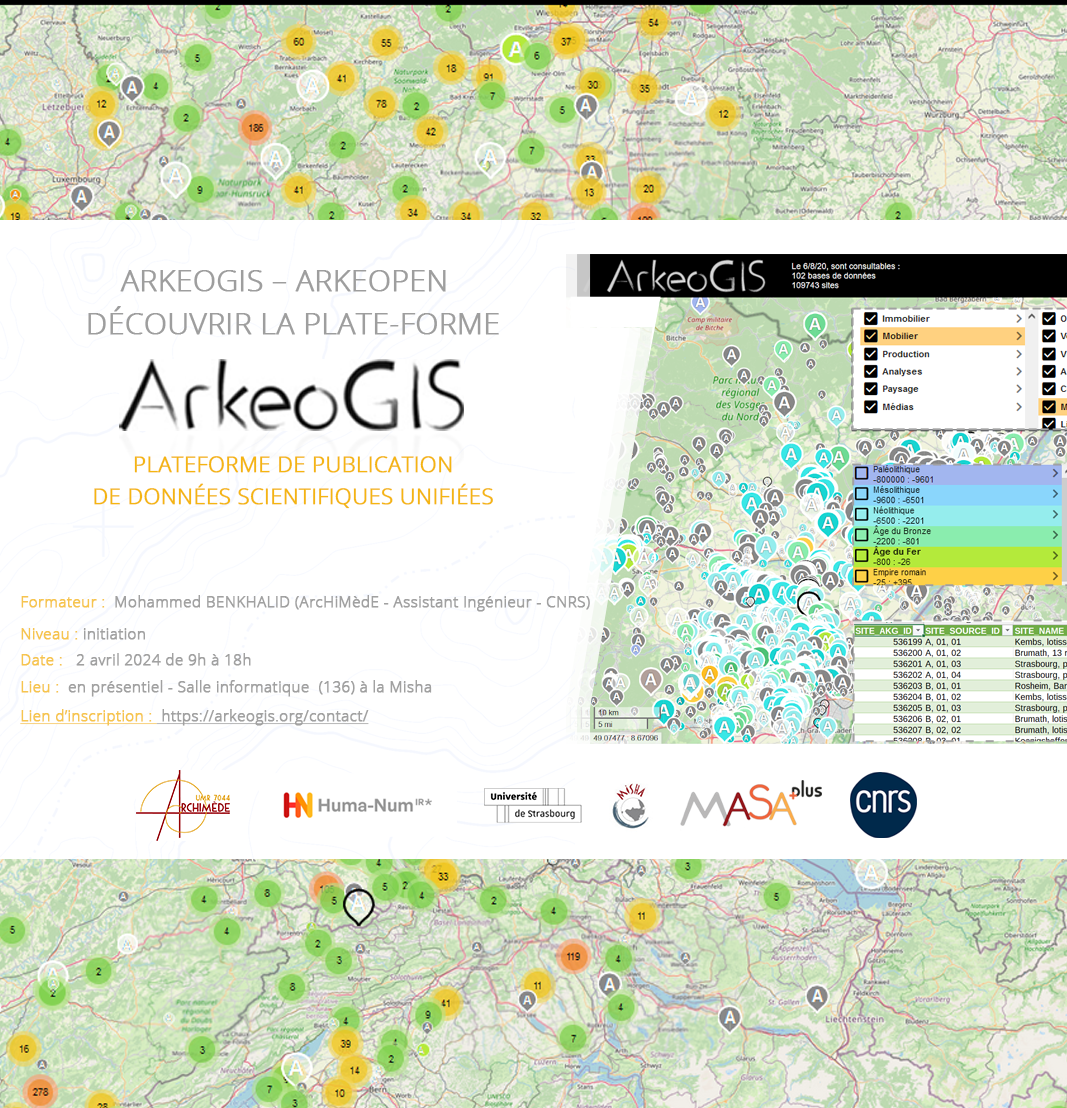Uncheck the Médias checkbox
This screenshot has width=1067, height=1108.
coord(871,407)
